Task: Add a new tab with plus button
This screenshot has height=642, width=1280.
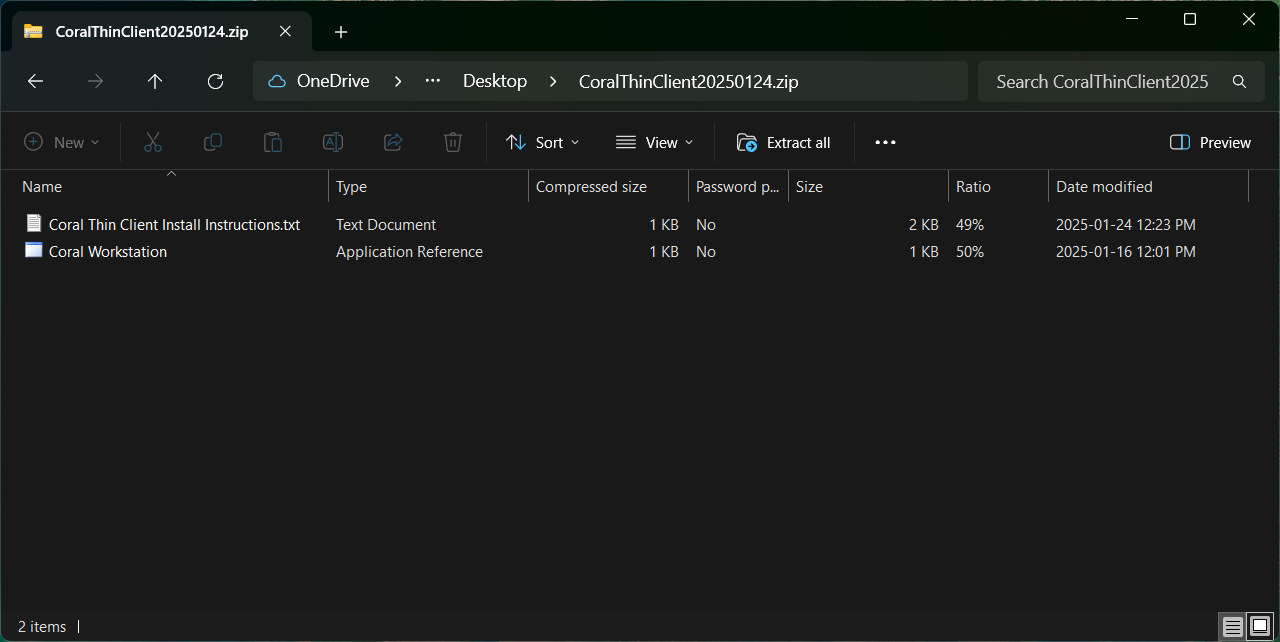Action: tap(341, 32)
